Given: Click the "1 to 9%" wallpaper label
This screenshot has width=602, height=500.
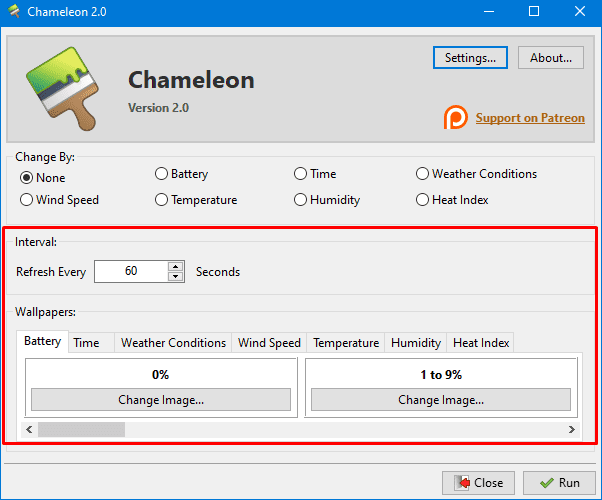Looking at the screenshot, I should click(441, 374).
